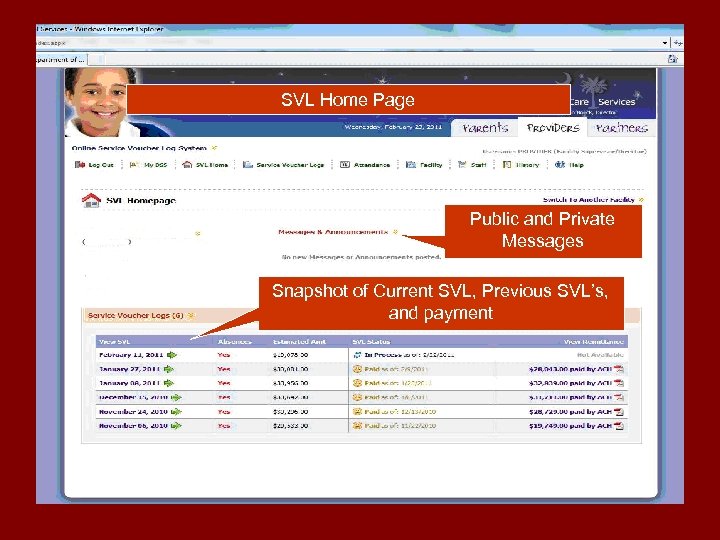Click the large SVL Homepage house icon
The image size is (720, 540).
(x=91, y=200)
